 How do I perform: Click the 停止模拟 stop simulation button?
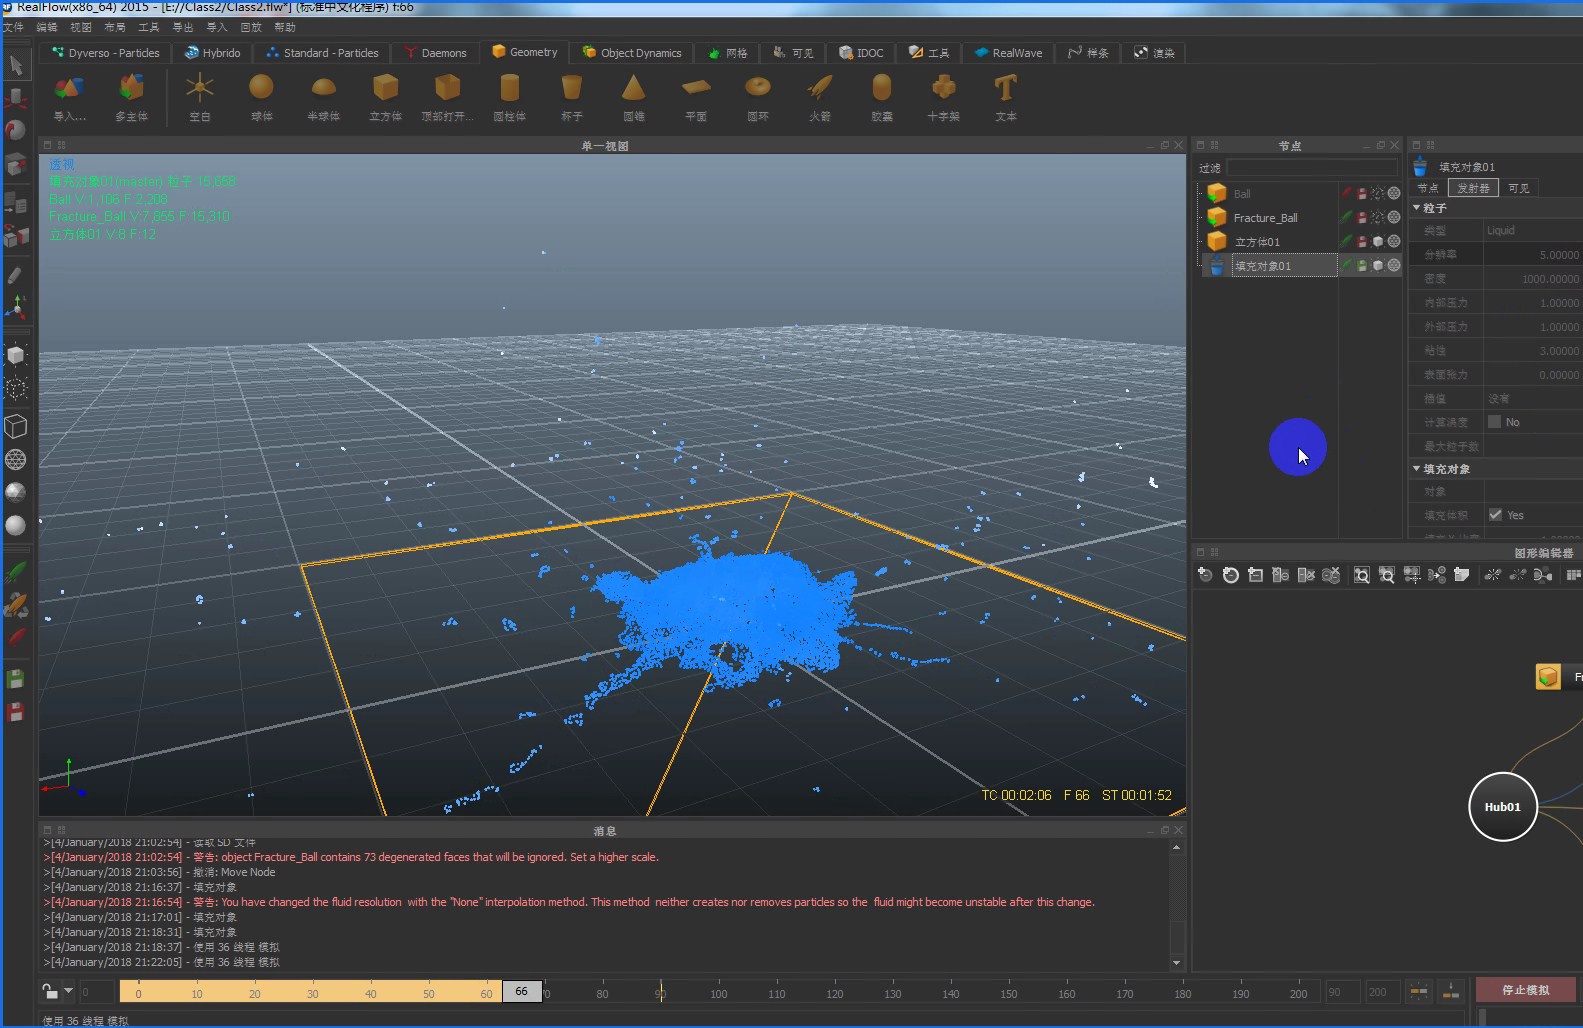(x=1526, y=990)
